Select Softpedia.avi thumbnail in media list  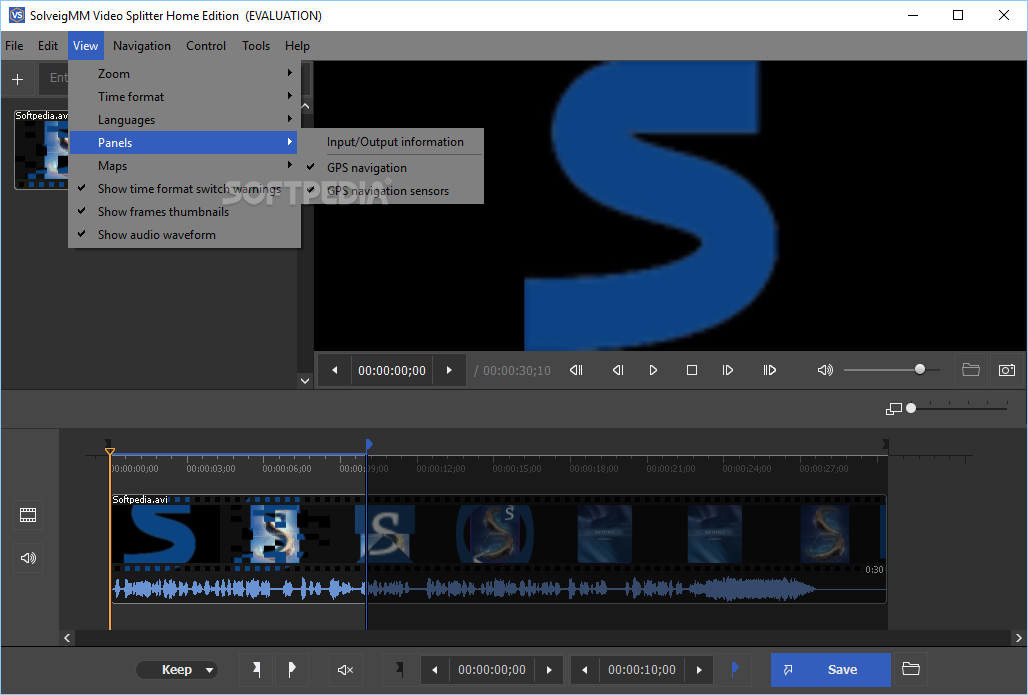tap(41, 149)
